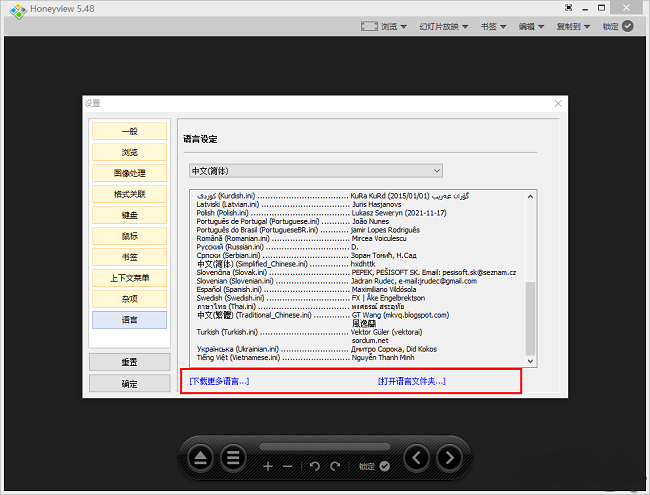Screen dimensions: 650x495
Task: Click the 确定 OK button
Action: tap(129, 383)
